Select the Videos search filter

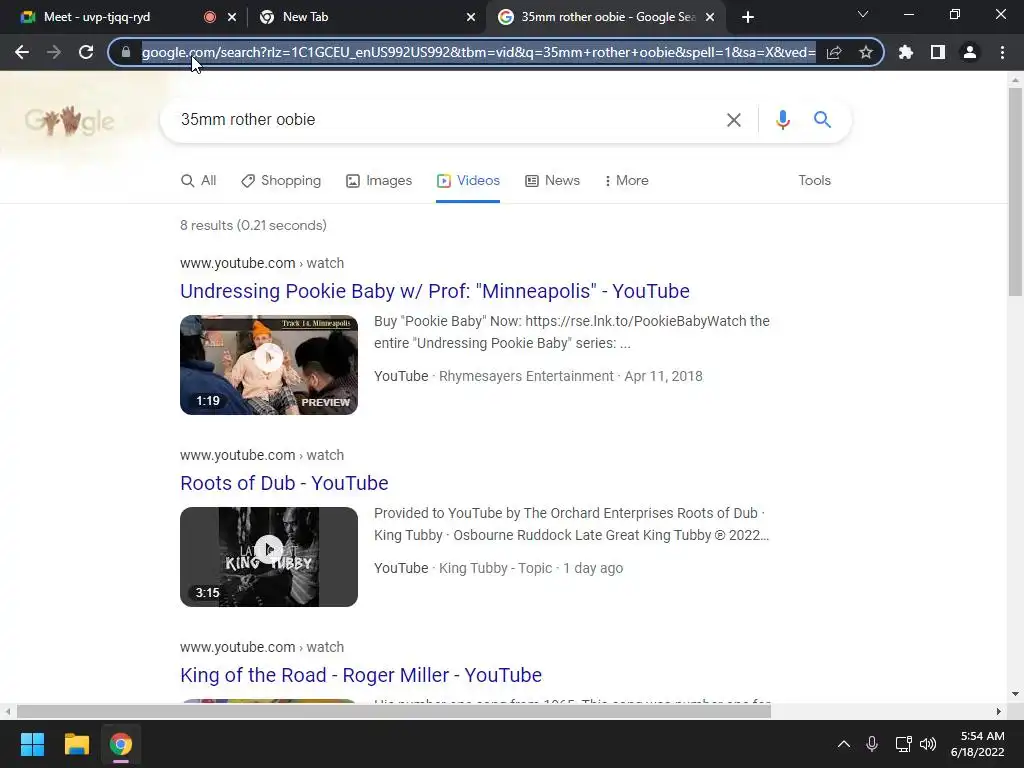coord(468,180)
